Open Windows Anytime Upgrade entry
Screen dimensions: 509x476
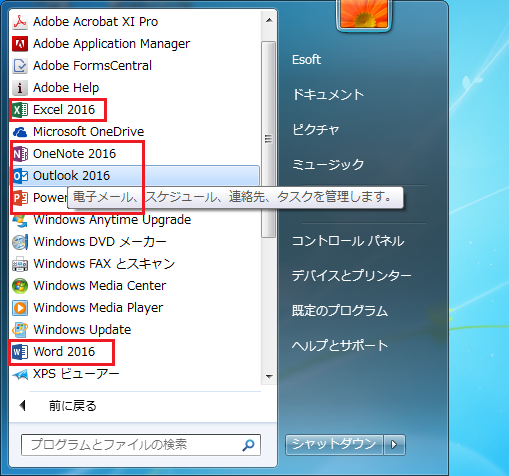[112, 220]
